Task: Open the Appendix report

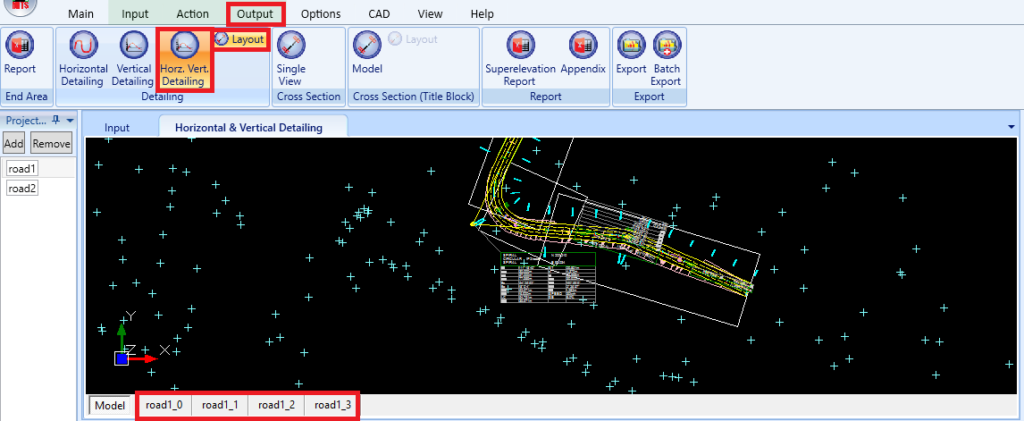Action: 583,55
